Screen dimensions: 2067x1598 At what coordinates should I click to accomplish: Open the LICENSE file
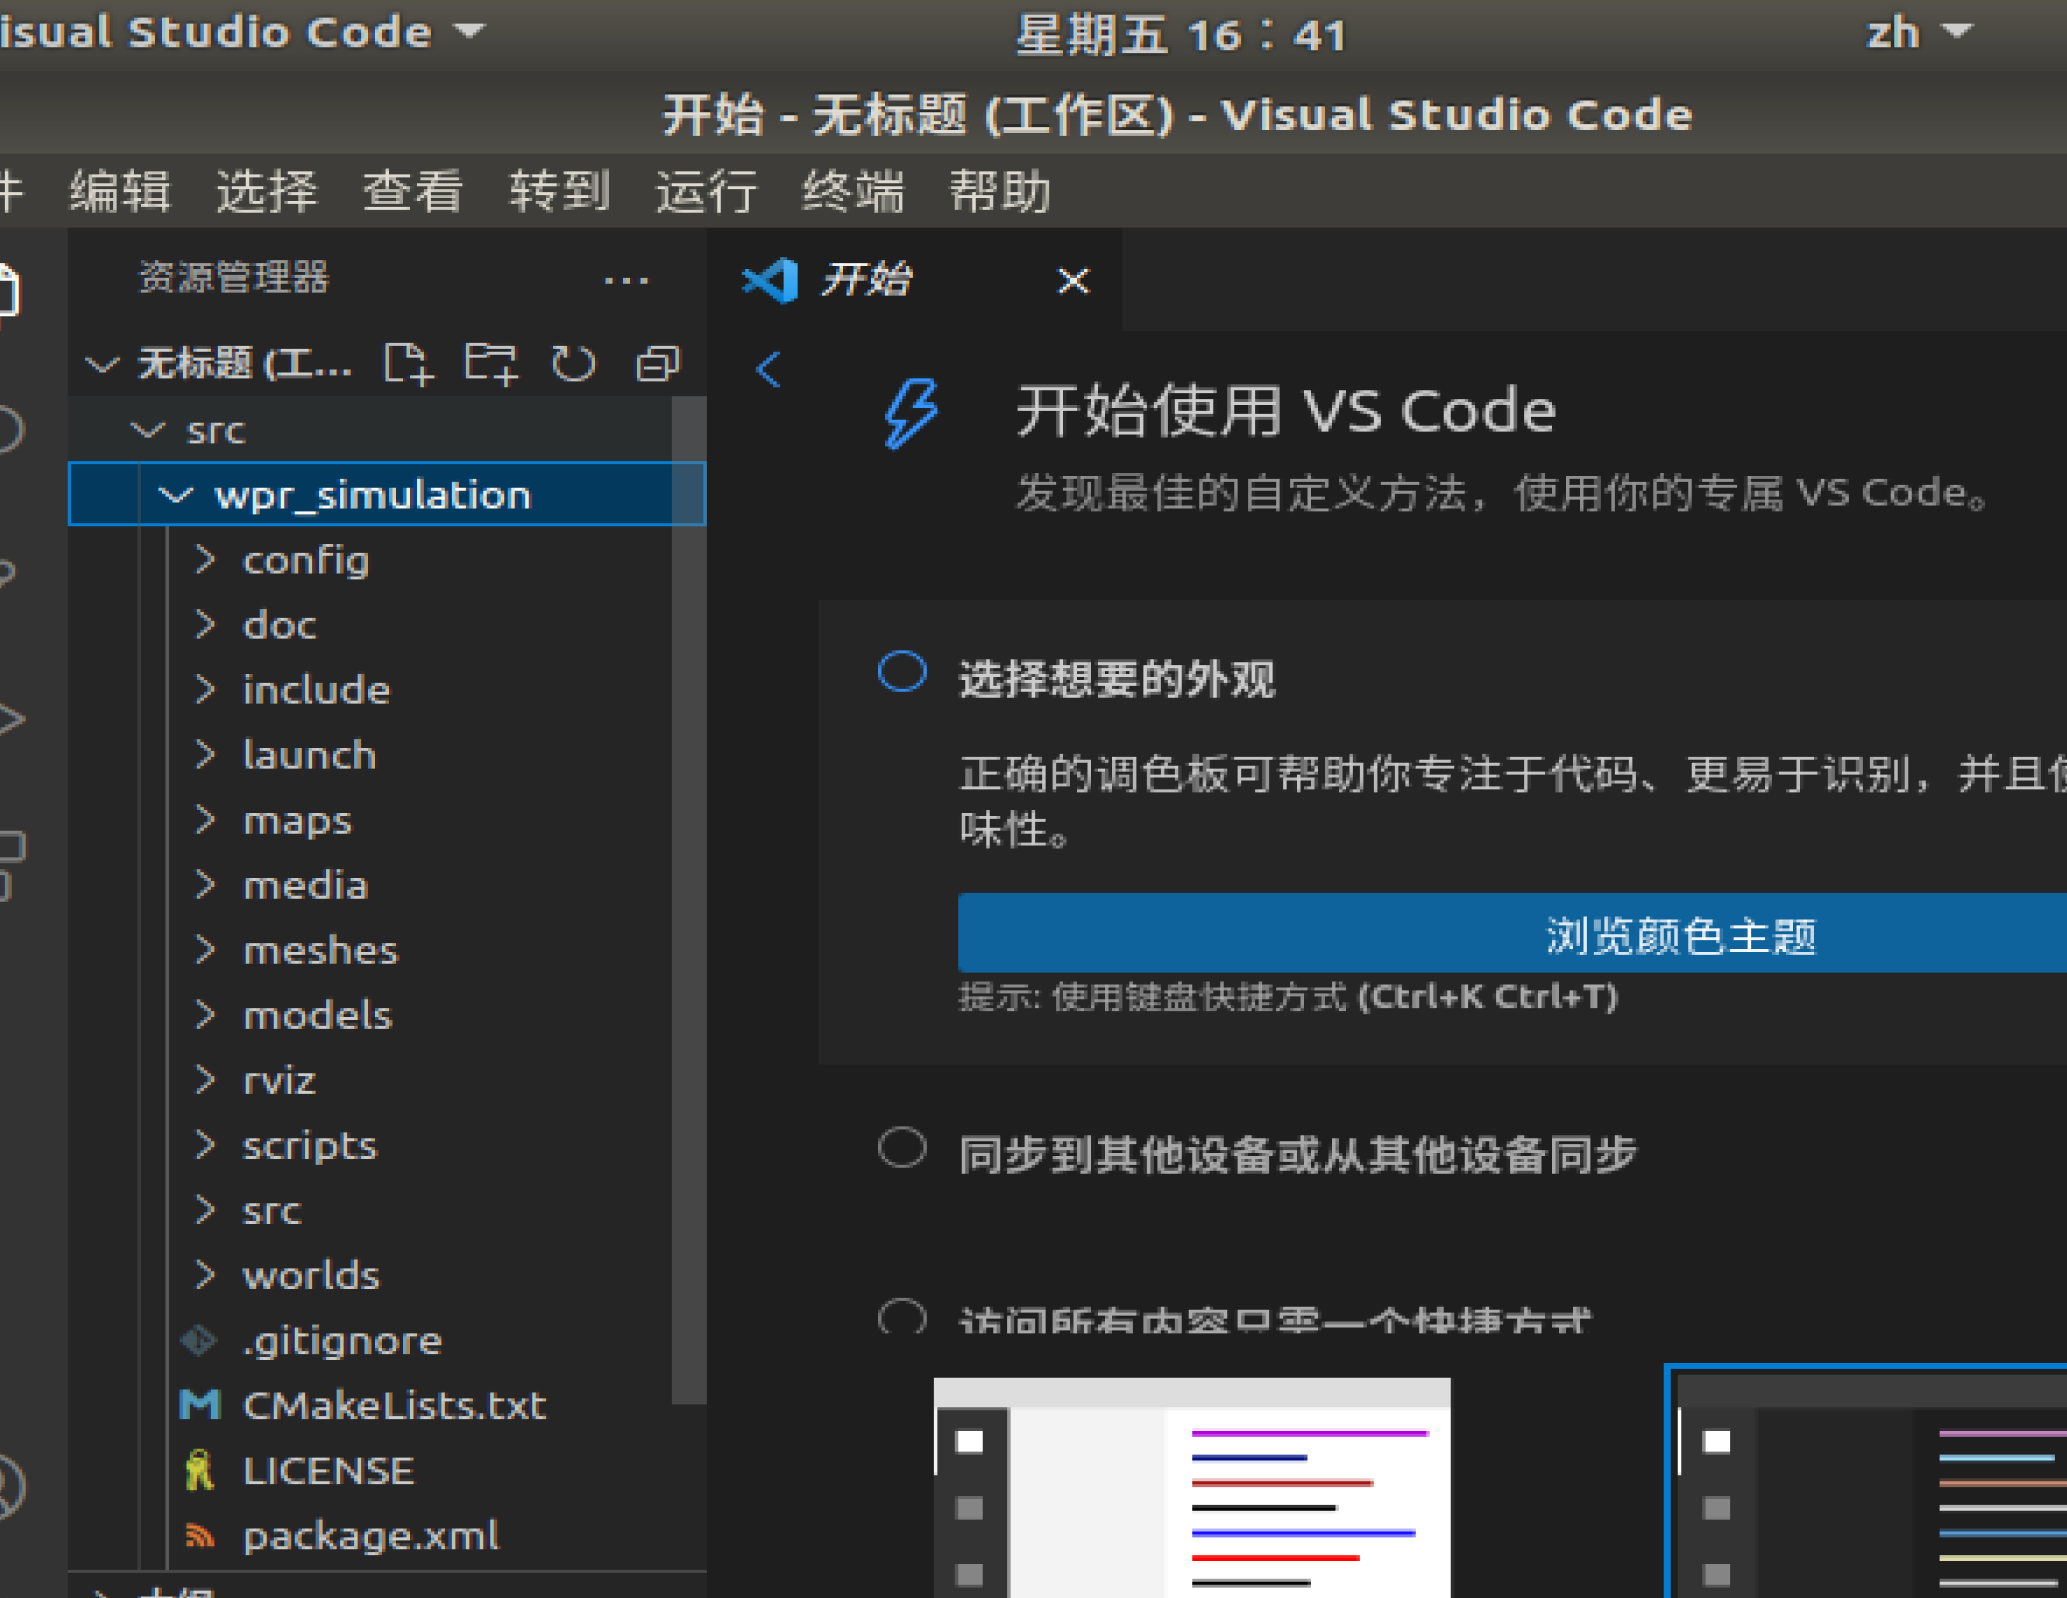(329, 1470)
